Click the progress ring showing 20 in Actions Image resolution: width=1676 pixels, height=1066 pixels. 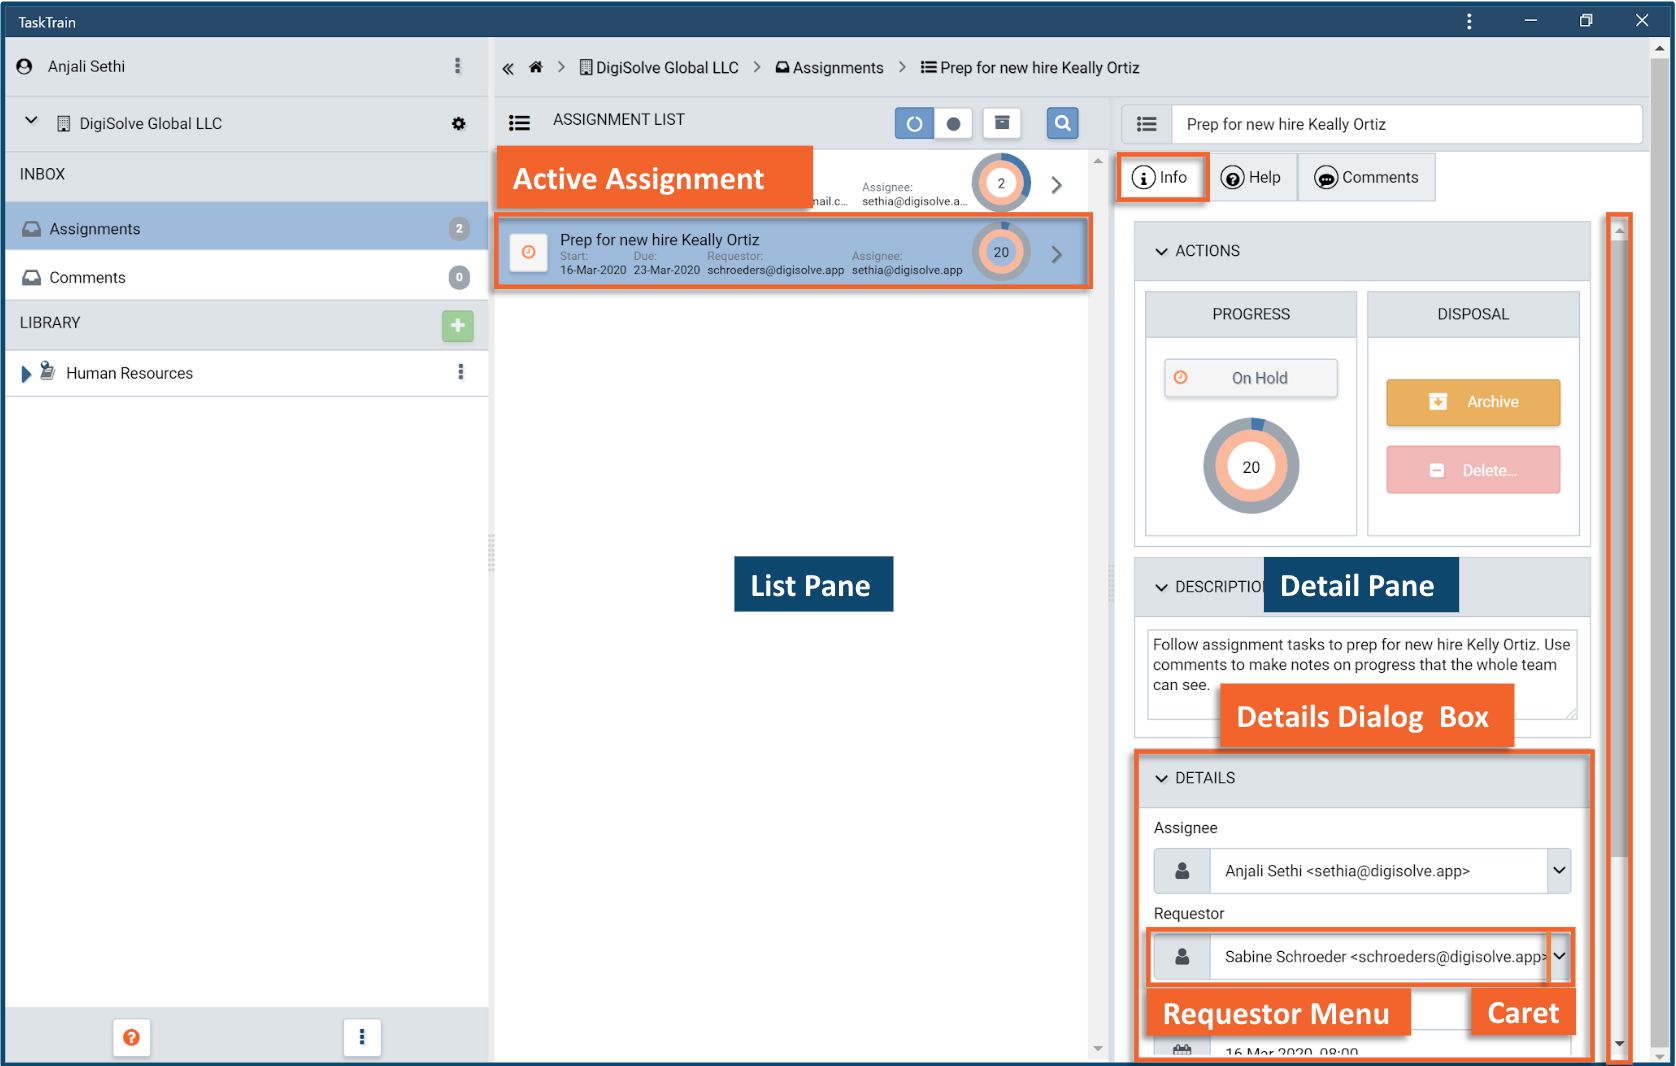tap(1250, 467)
